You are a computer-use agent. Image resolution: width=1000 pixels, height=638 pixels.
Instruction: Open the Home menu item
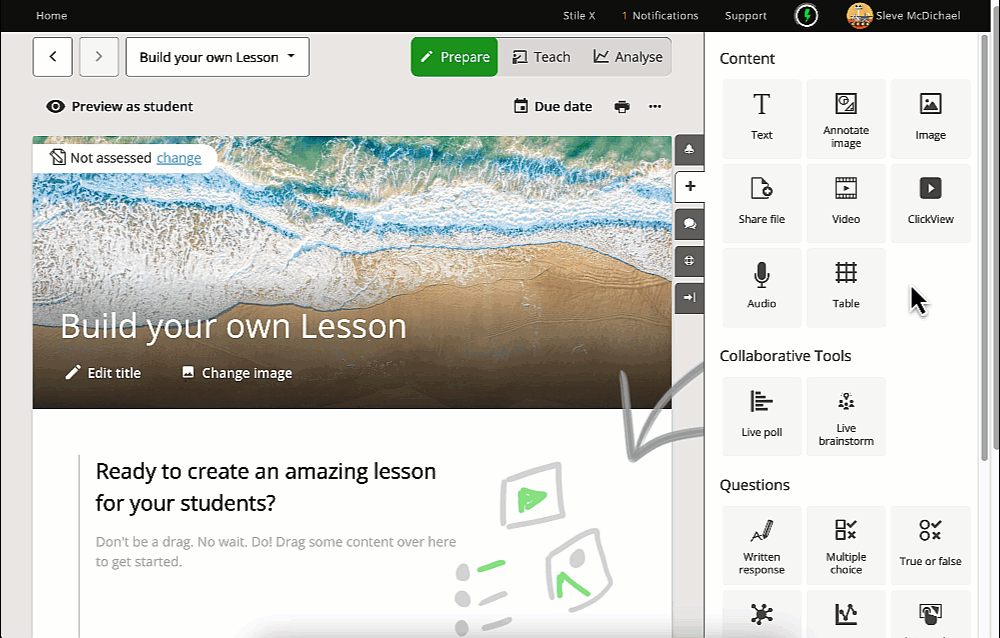[x=52, y=15]
